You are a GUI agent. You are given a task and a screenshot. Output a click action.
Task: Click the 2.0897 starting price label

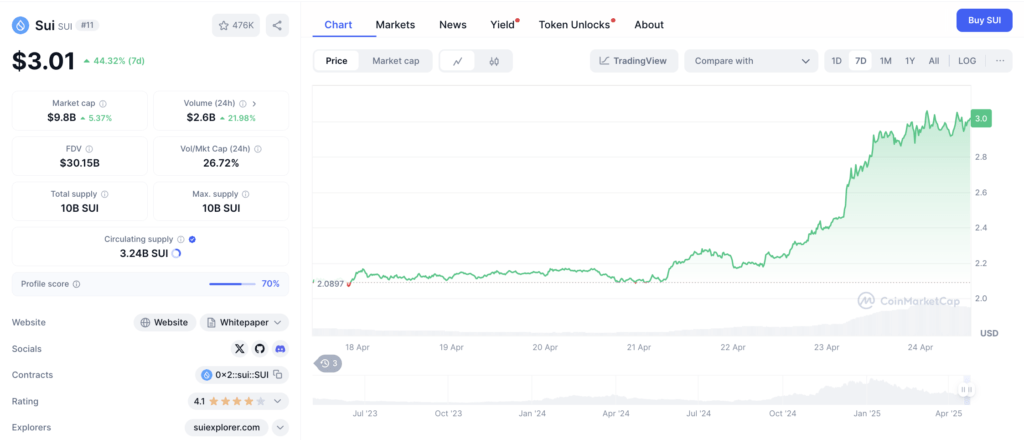point(330,284)
